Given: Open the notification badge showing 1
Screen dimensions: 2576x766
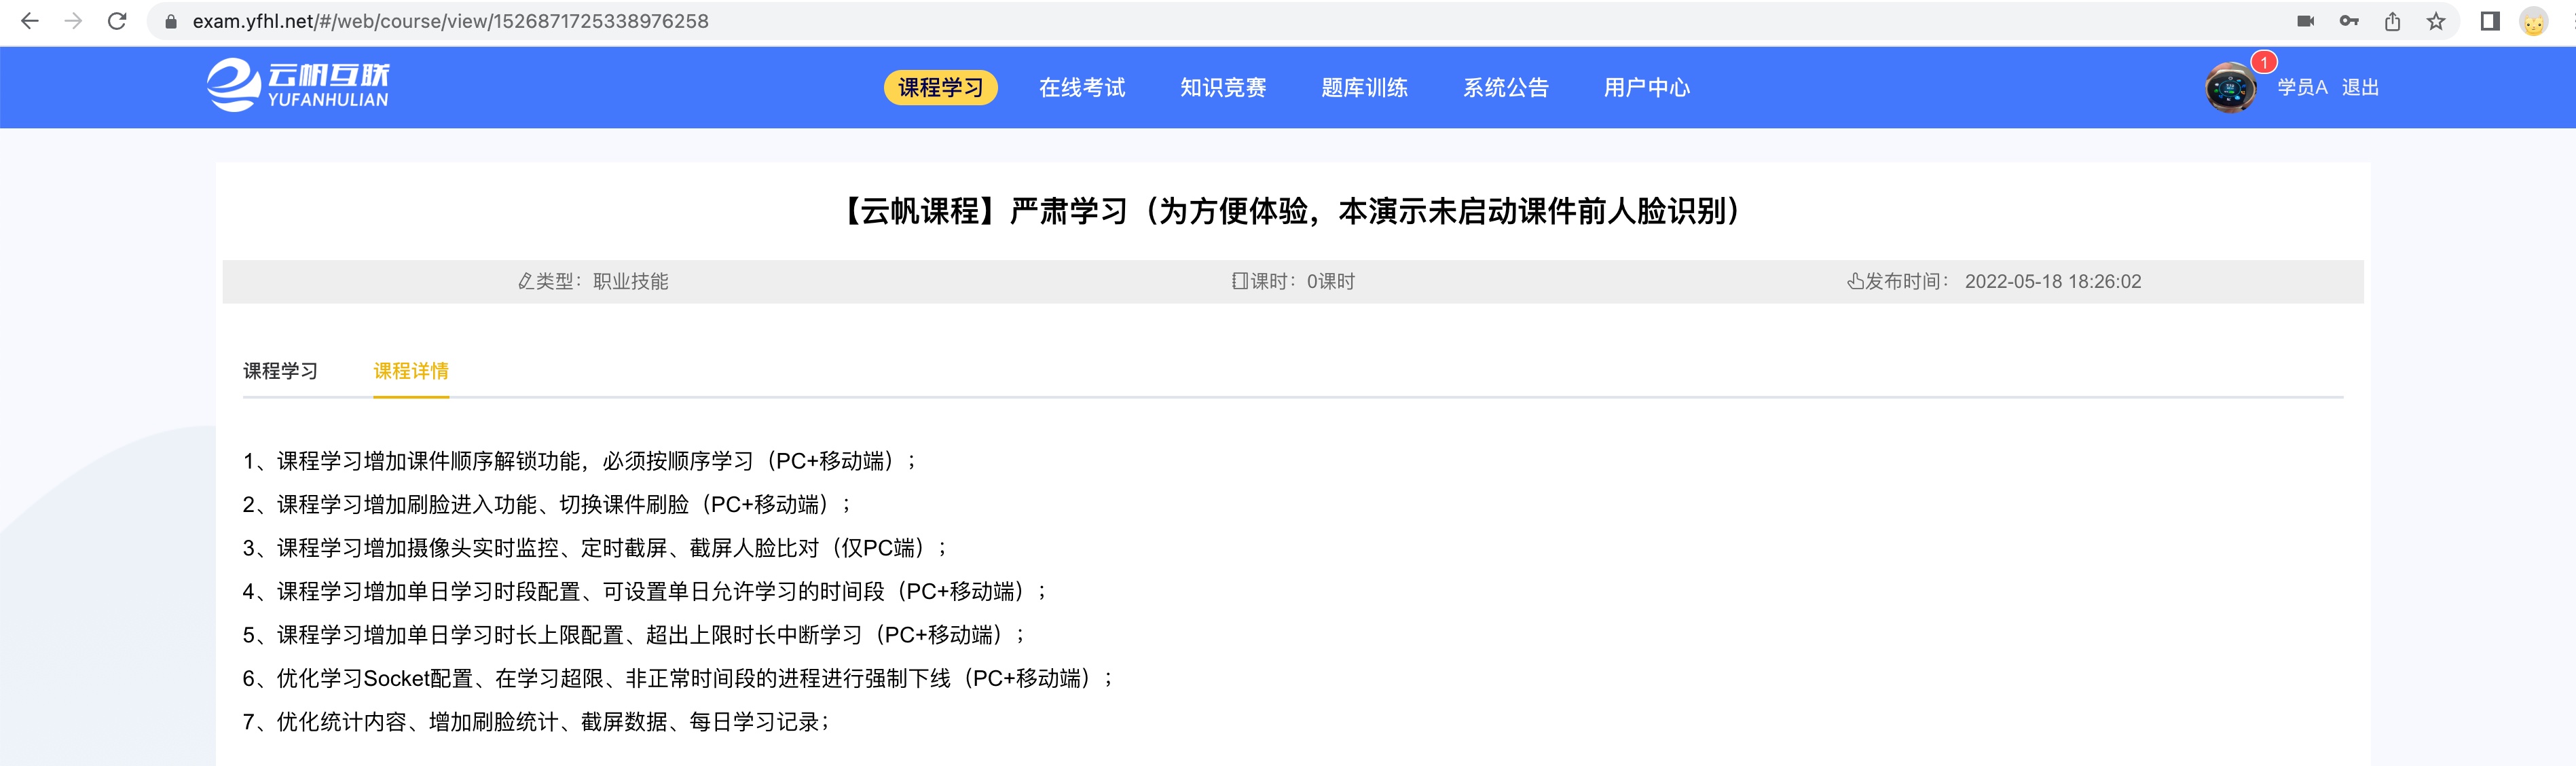Looking at the screenshot, I should (x=2264, y=62).
